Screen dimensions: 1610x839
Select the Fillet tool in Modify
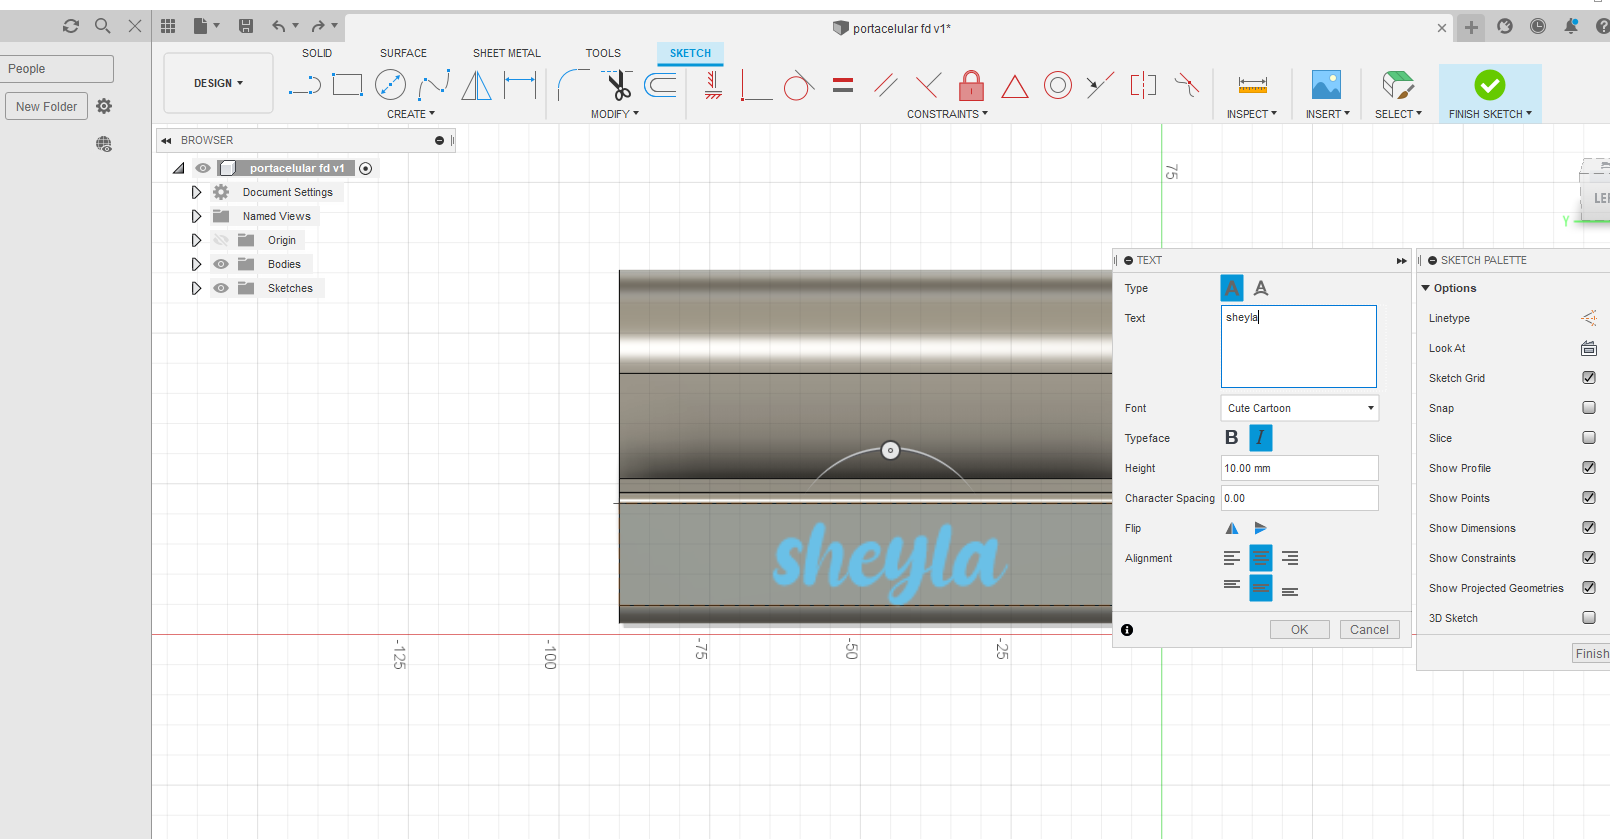(573, 85)
